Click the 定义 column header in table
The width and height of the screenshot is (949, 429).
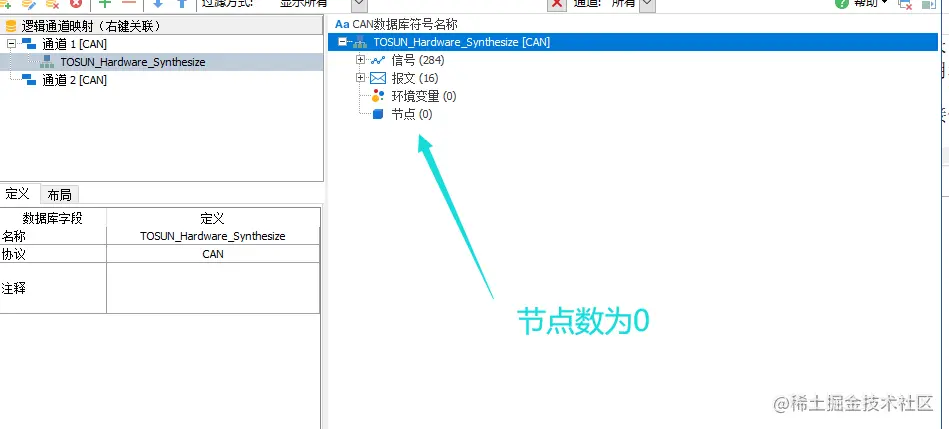[212, 218]
